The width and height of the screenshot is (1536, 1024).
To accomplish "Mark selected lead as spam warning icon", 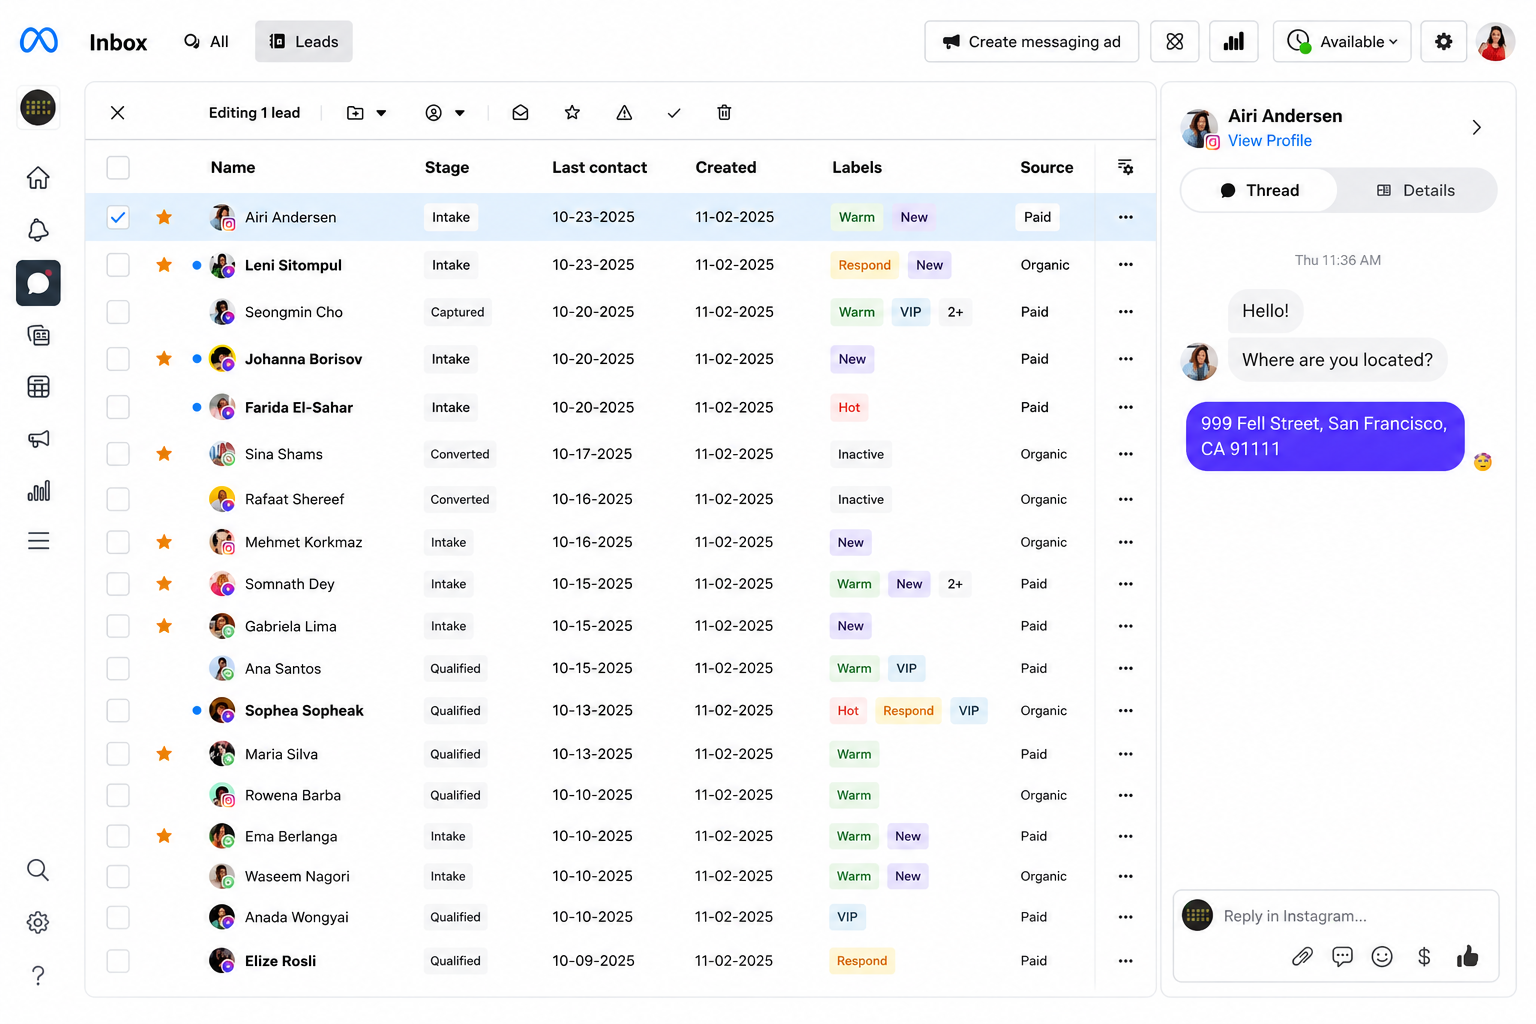I will coord(624,113).
